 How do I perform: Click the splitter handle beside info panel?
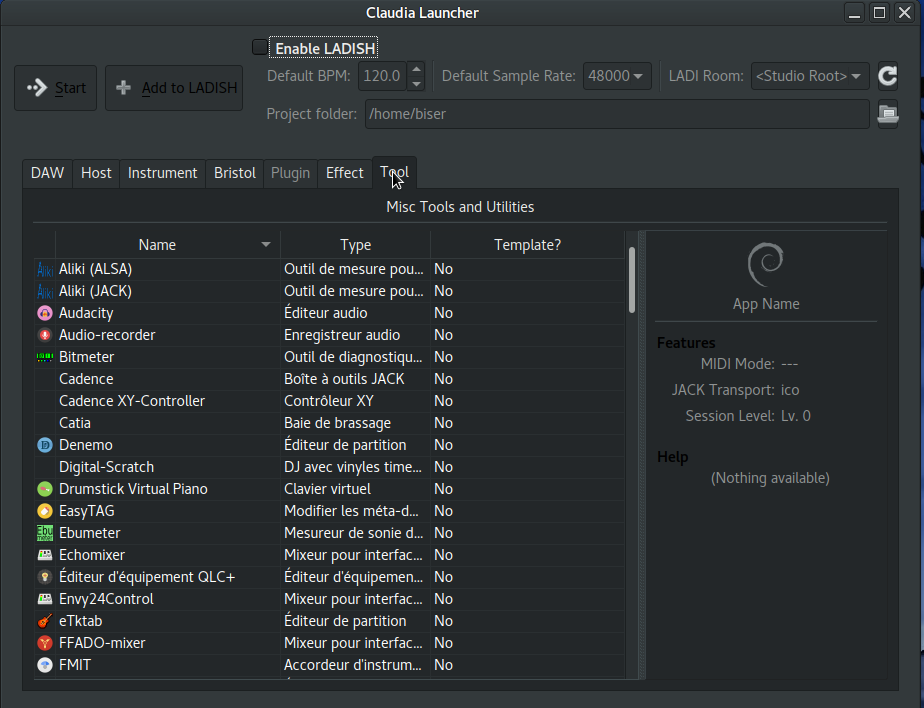[x=642, y=454]
